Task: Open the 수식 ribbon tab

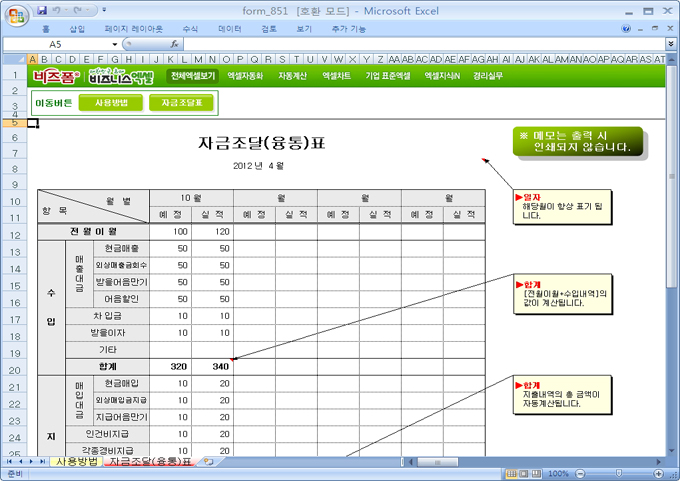Action: point(190,29)
